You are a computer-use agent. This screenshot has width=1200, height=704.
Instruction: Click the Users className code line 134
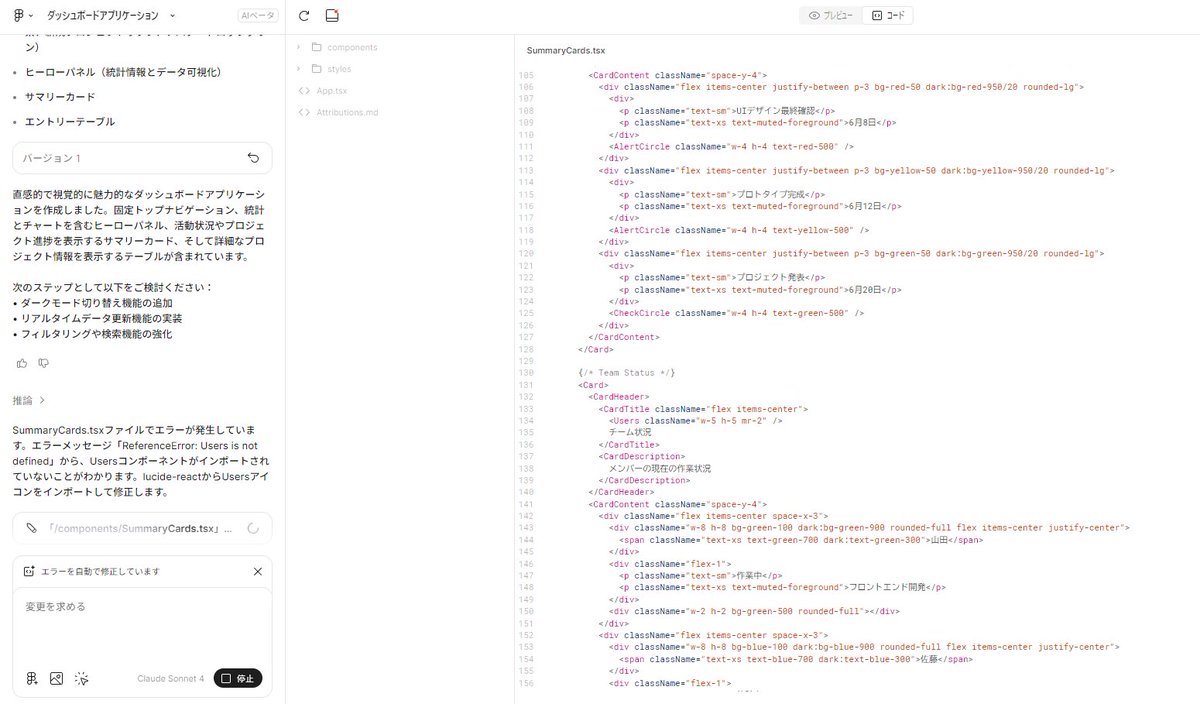[695, 421]
